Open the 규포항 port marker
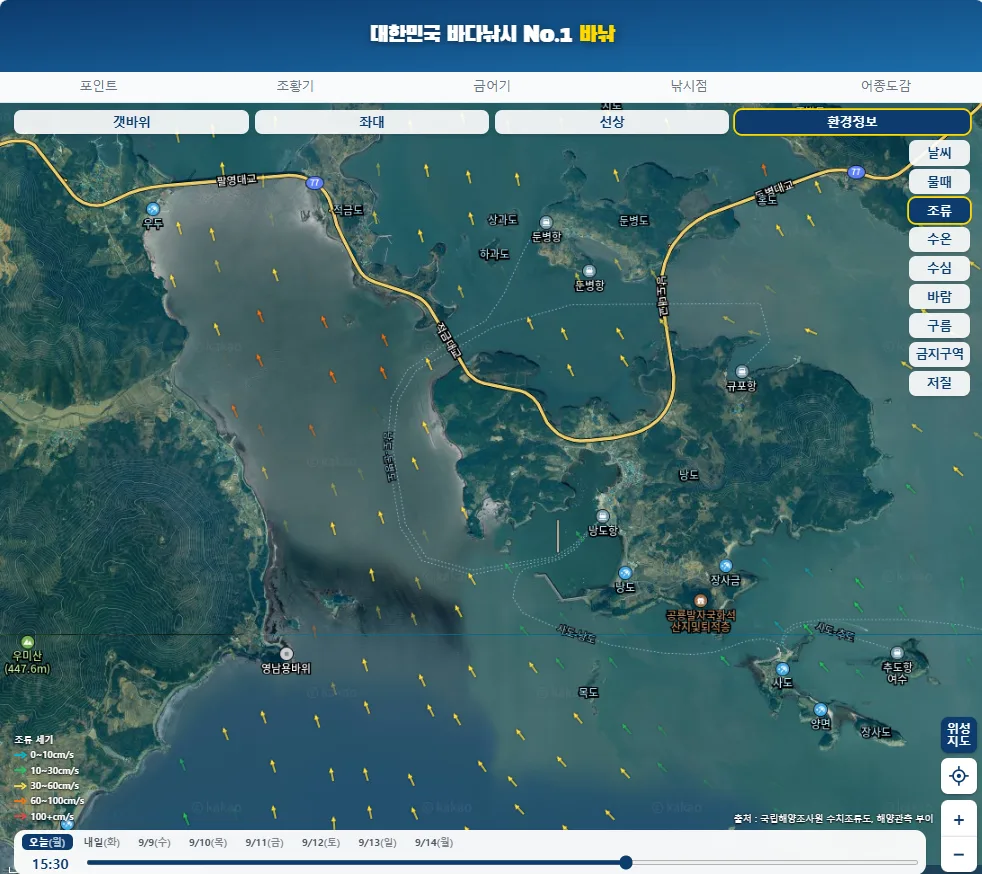 click(x=742, y=372)
